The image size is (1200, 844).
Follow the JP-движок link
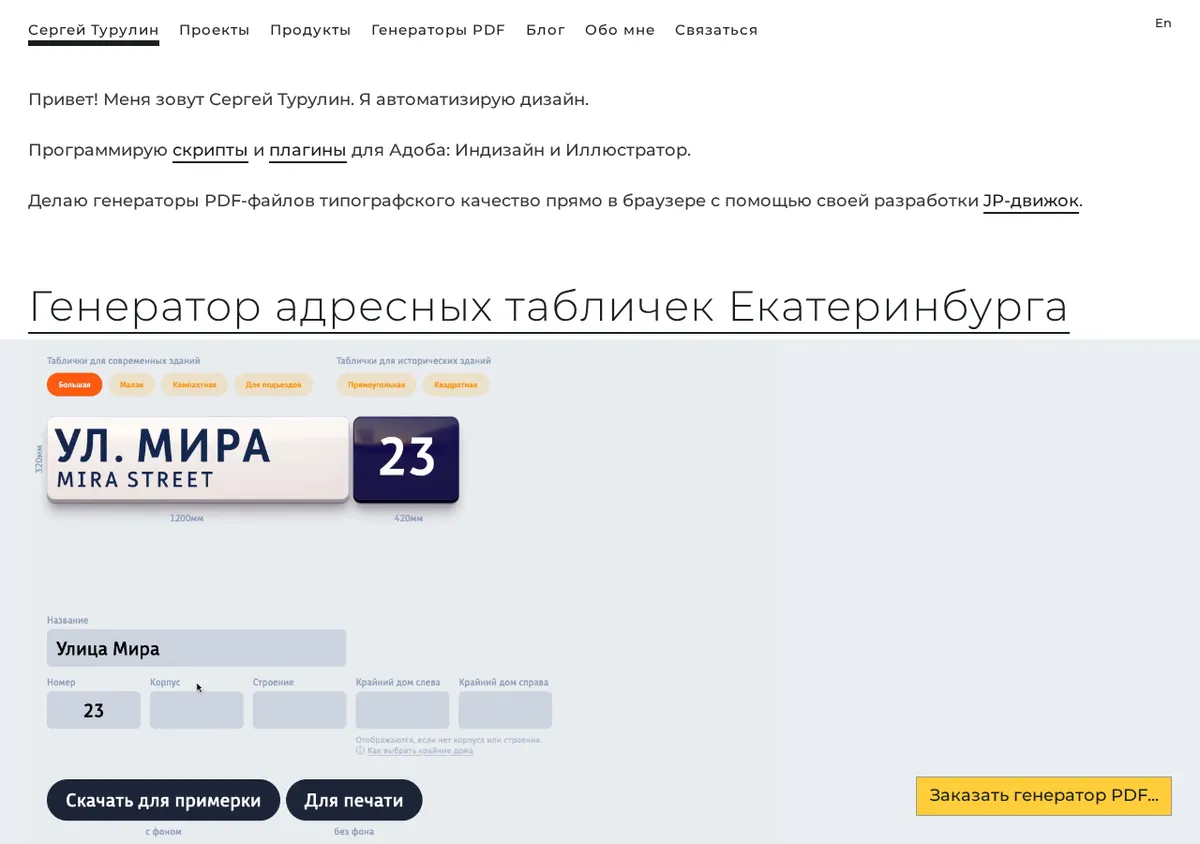click(x=1031, y=201)
